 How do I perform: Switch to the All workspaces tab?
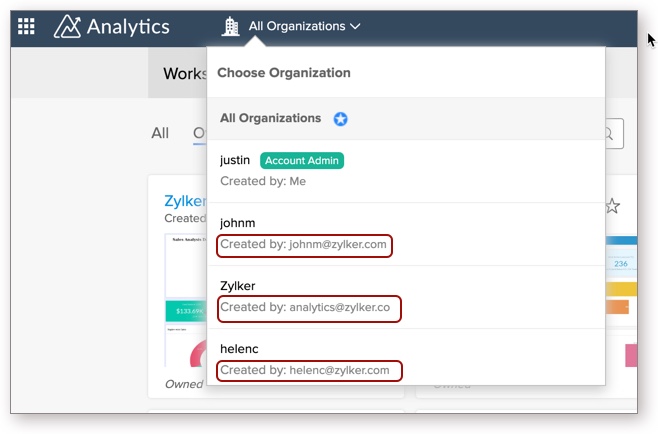[x=160, y=133]
